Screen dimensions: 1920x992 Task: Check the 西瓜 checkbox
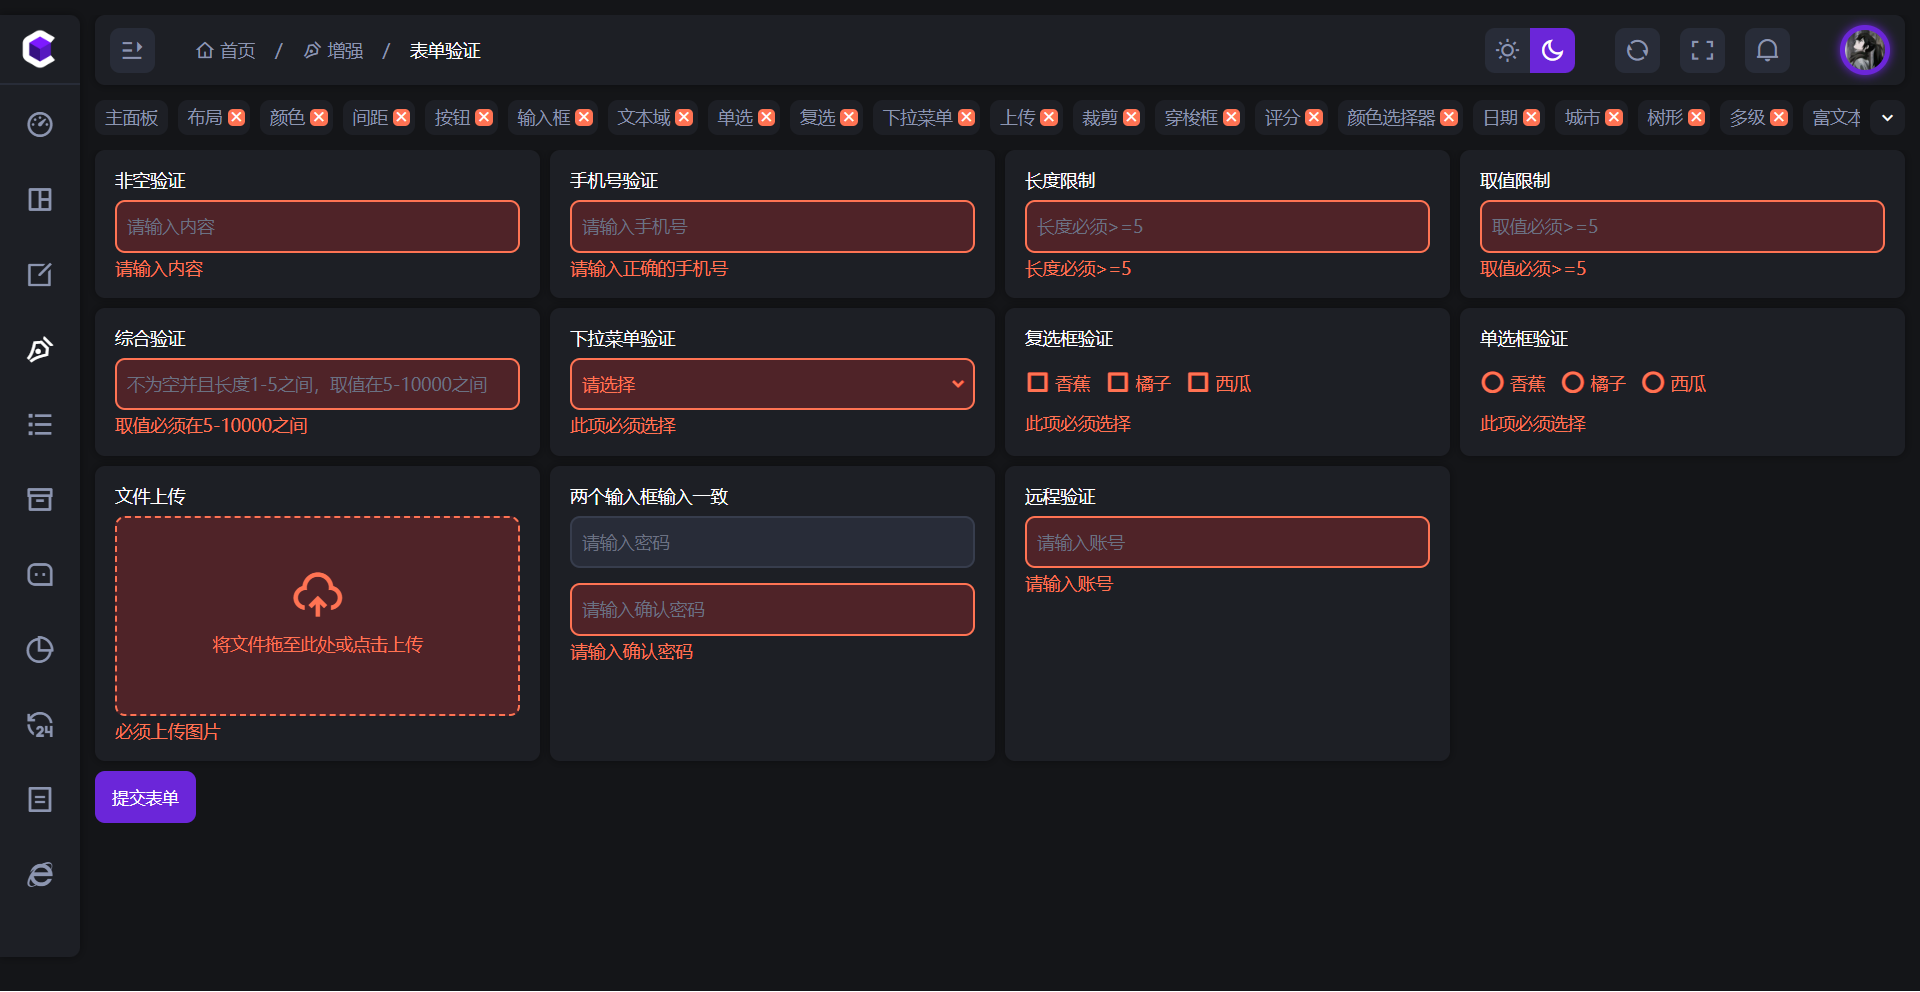tap(1198, 383)
